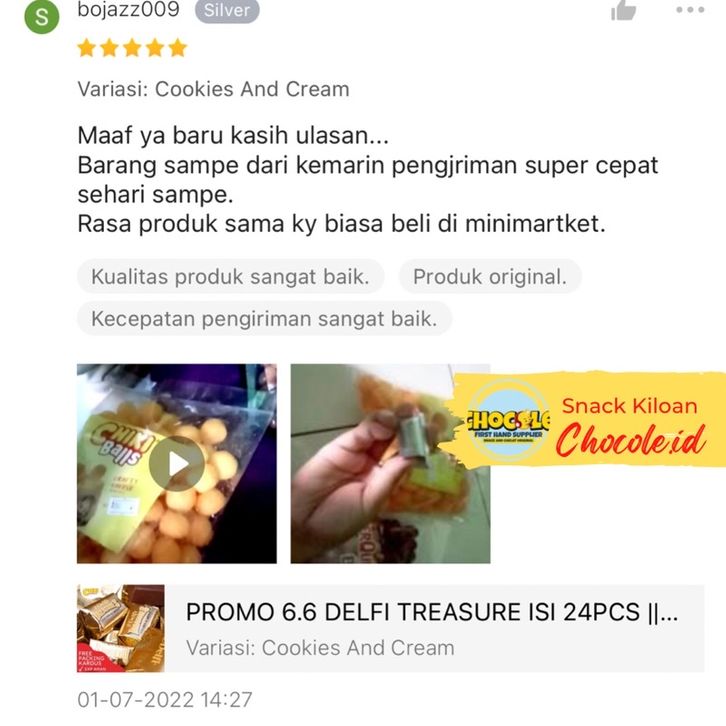Play the Chiki Balls review video
This screenshot has height=726, width=726.
tap(176, 463)
